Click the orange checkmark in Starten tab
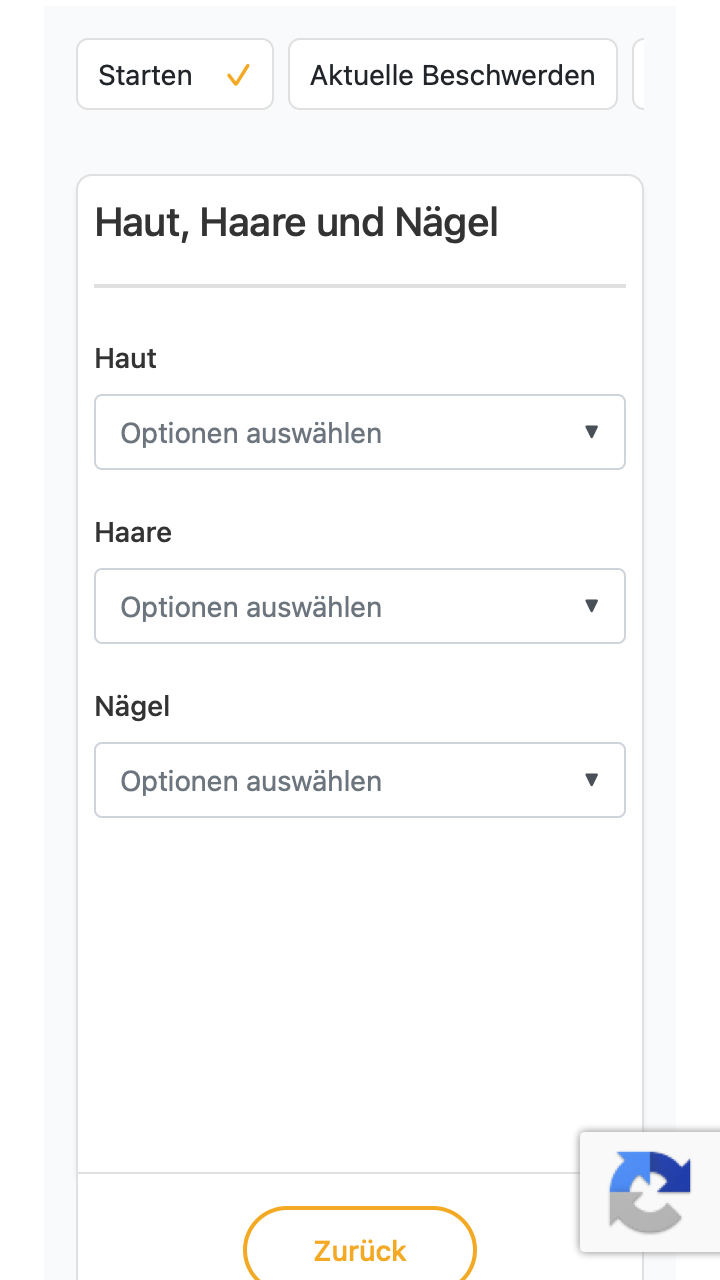The width and height of the screenshot is (720, 1280). click(238, 75)
